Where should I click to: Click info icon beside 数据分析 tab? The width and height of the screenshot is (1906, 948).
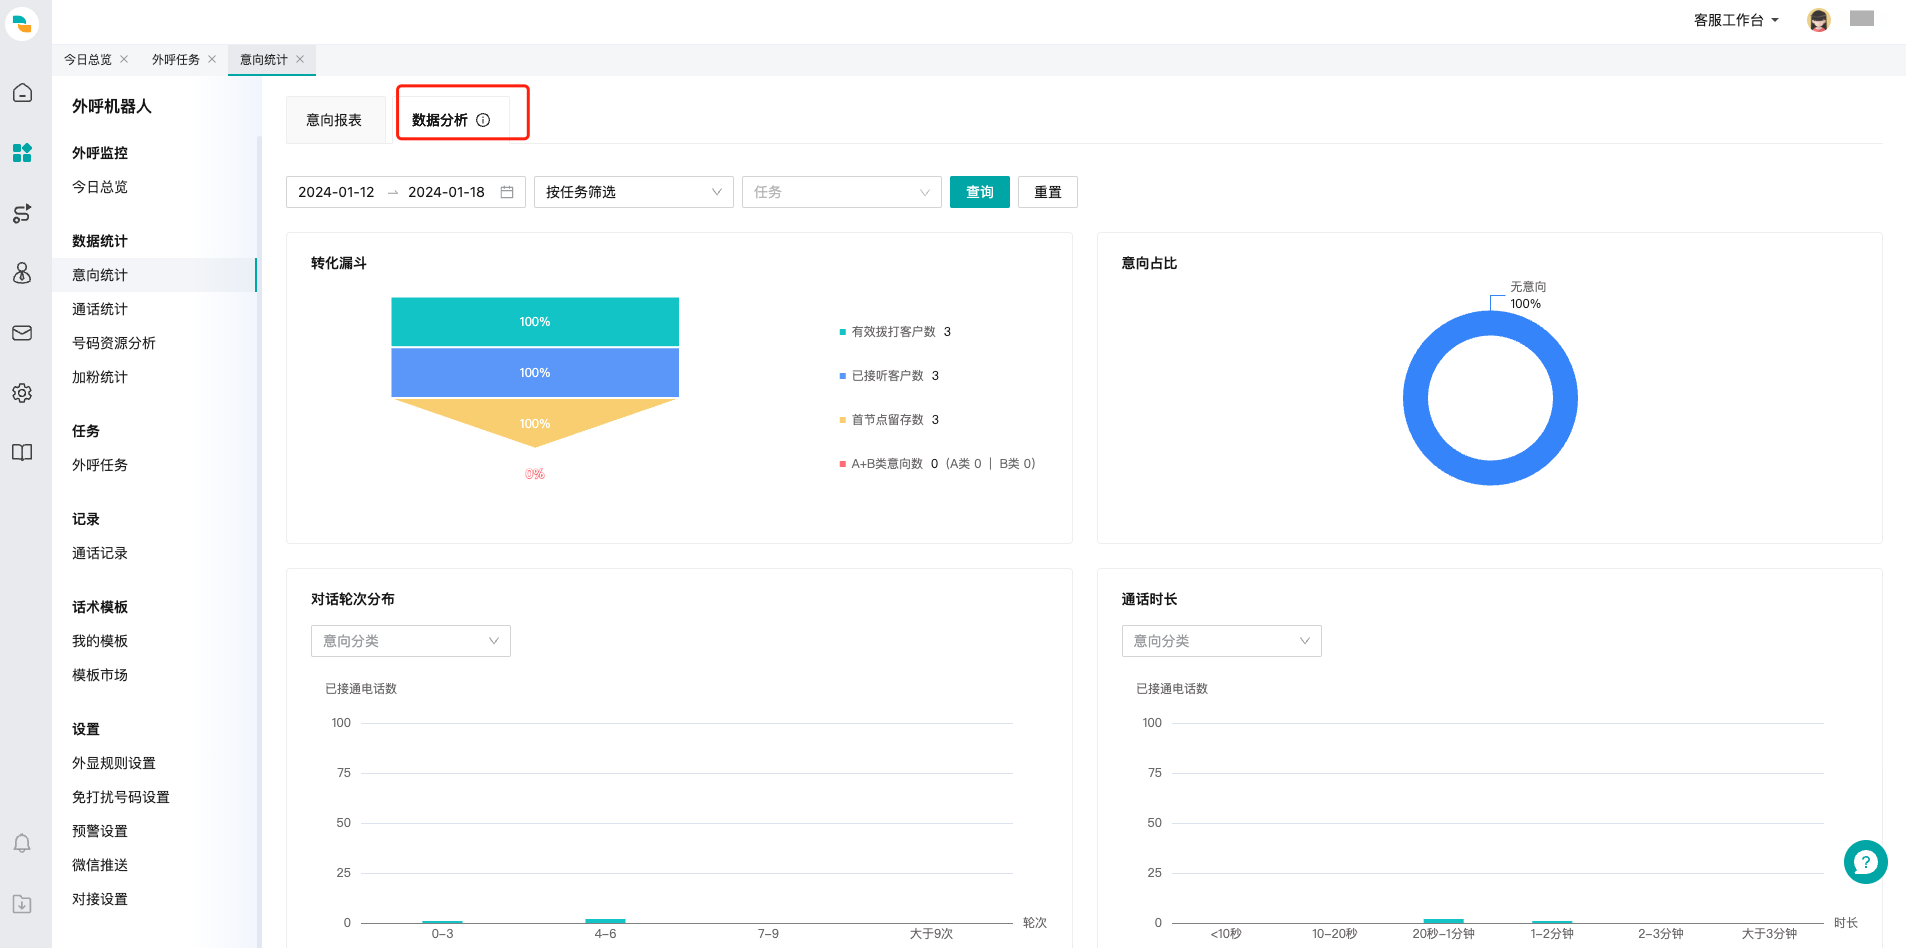click(x=483, y=120)
